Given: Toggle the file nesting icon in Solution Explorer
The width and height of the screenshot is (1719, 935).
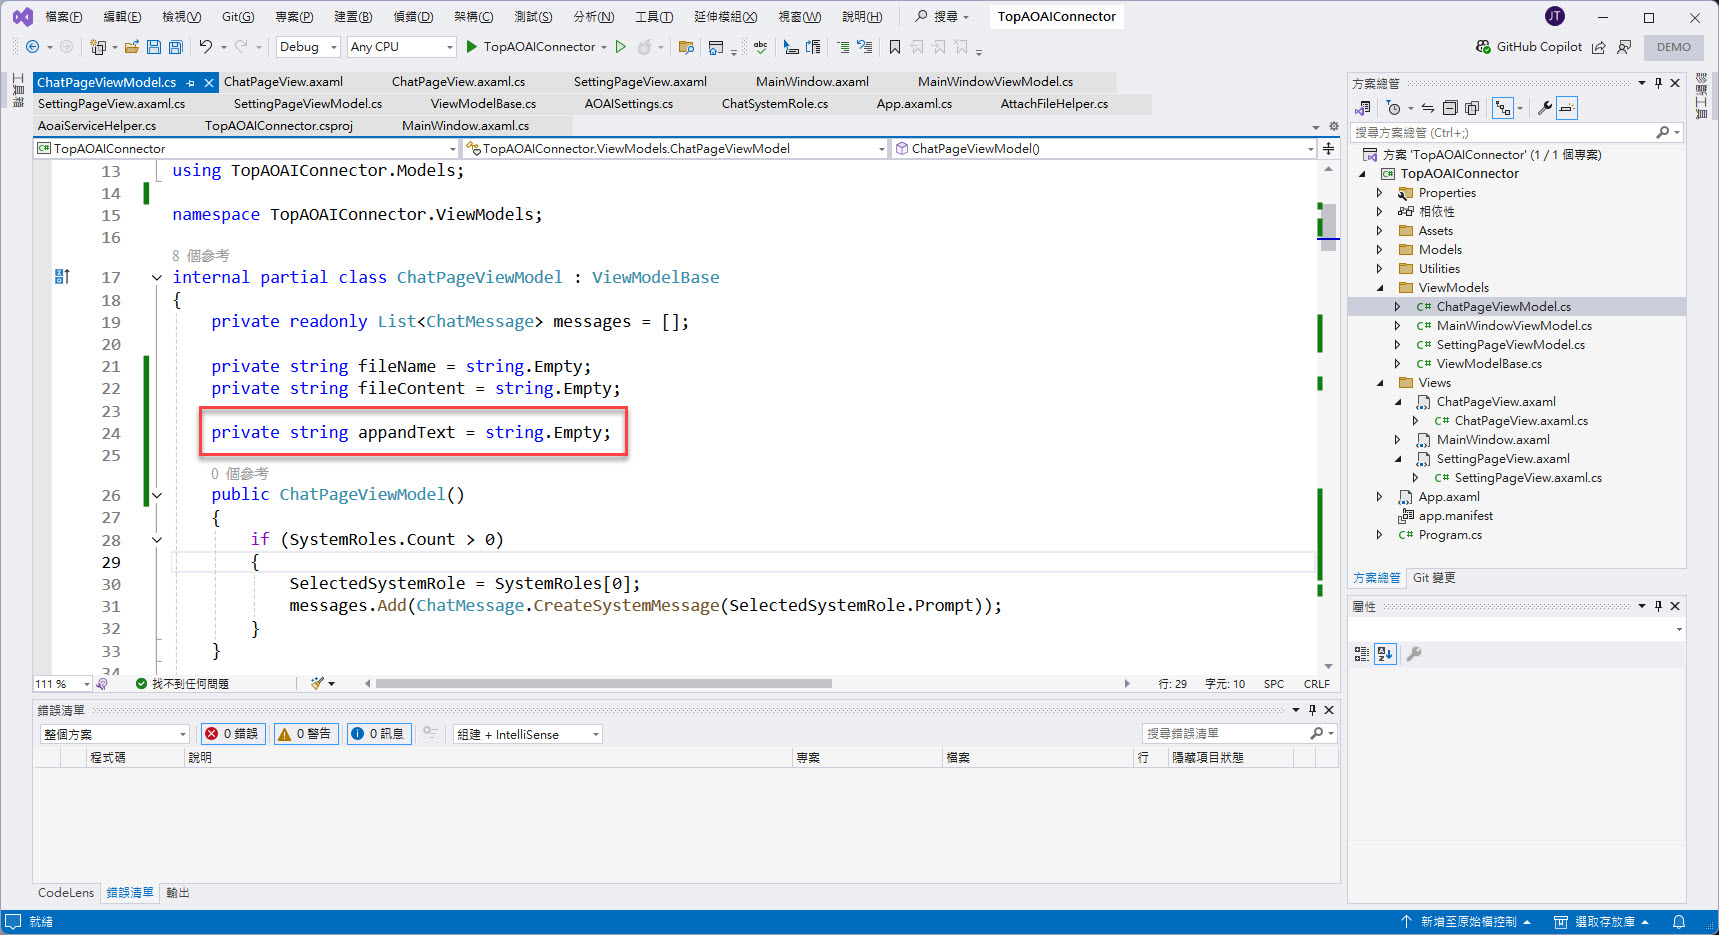Looking at the screenshot, I should (x=1503, y=108).
